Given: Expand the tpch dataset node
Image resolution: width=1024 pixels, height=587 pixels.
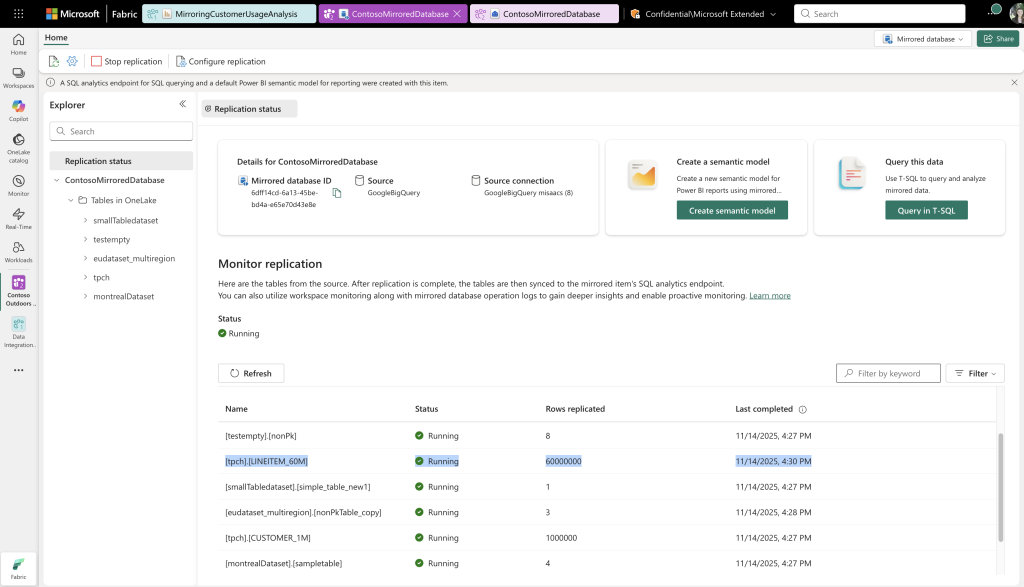Looking at the screenshot, I should (85, 277).
